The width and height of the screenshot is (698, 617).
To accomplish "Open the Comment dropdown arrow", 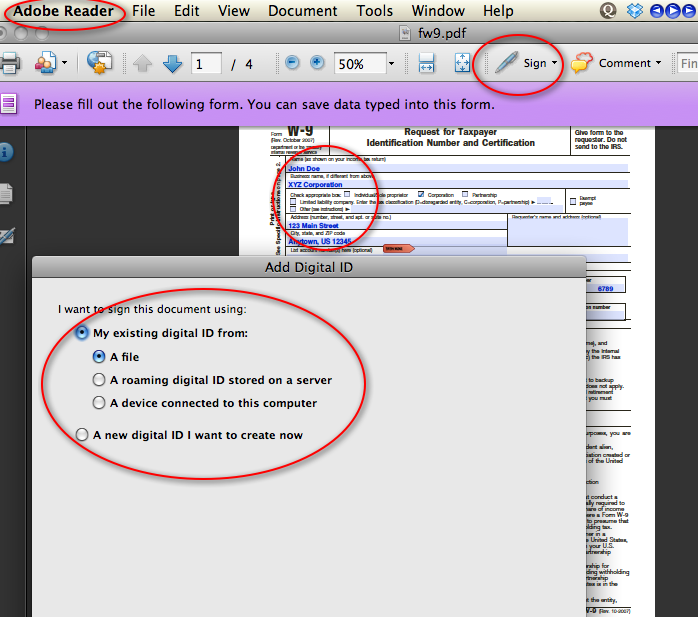I will pos(658,63).
